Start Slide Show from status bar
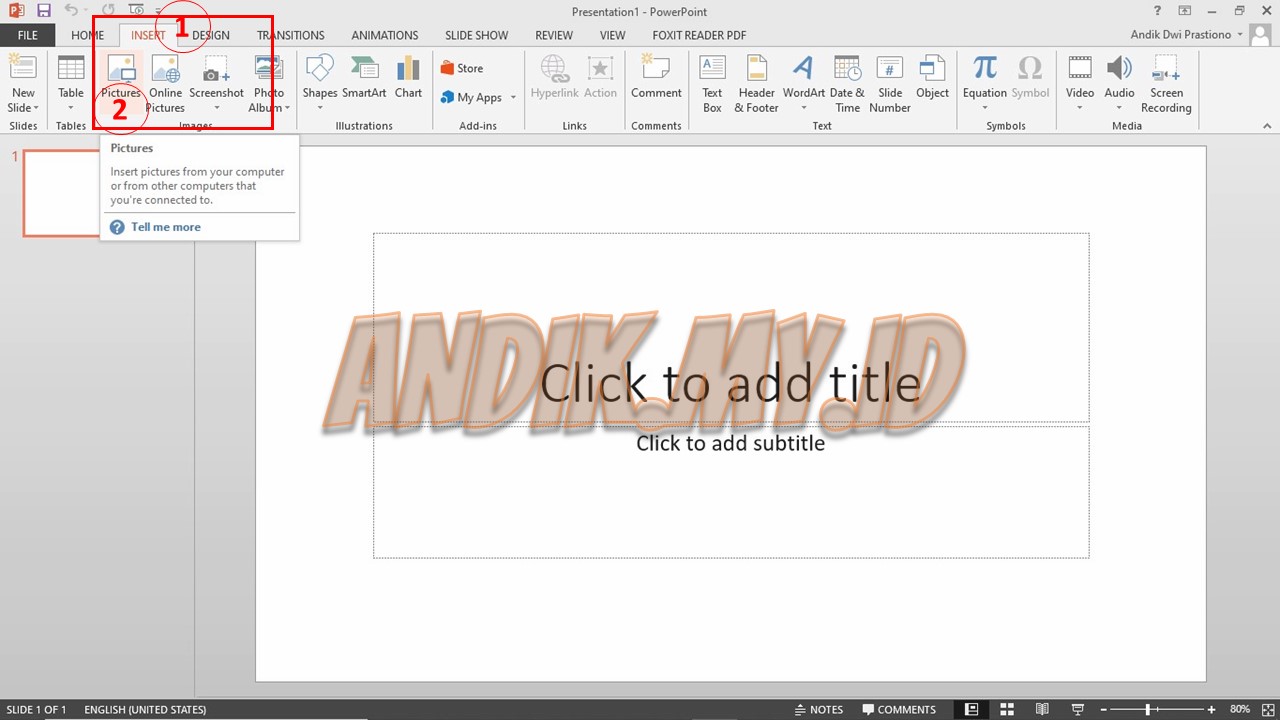Image resolution: width=1280 pixels, height=720 pixels. [x=1077, y=709]
